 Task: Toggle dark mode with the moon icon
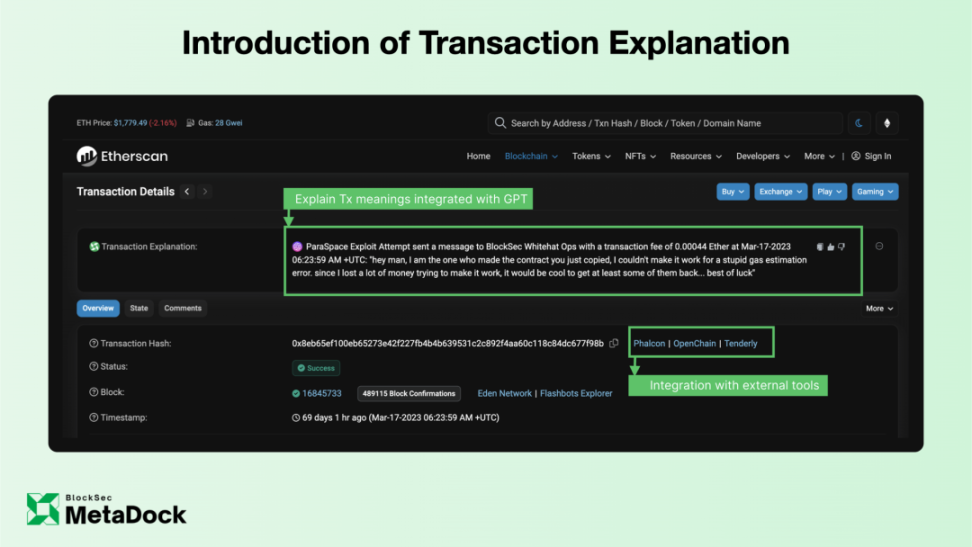click(860, 123)
